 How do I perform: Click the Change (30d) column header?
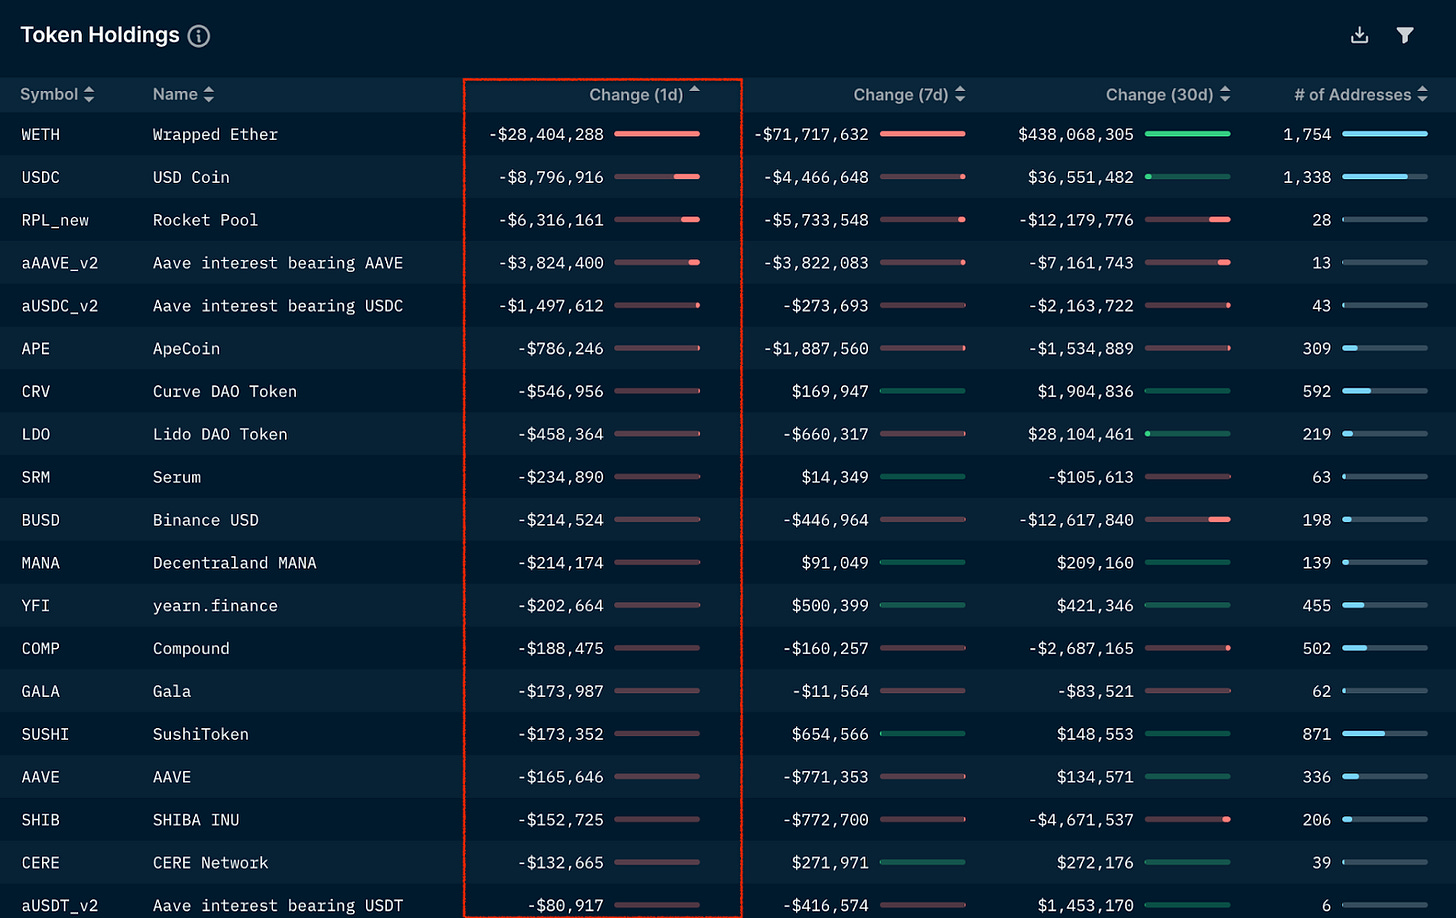point(1159,94)
